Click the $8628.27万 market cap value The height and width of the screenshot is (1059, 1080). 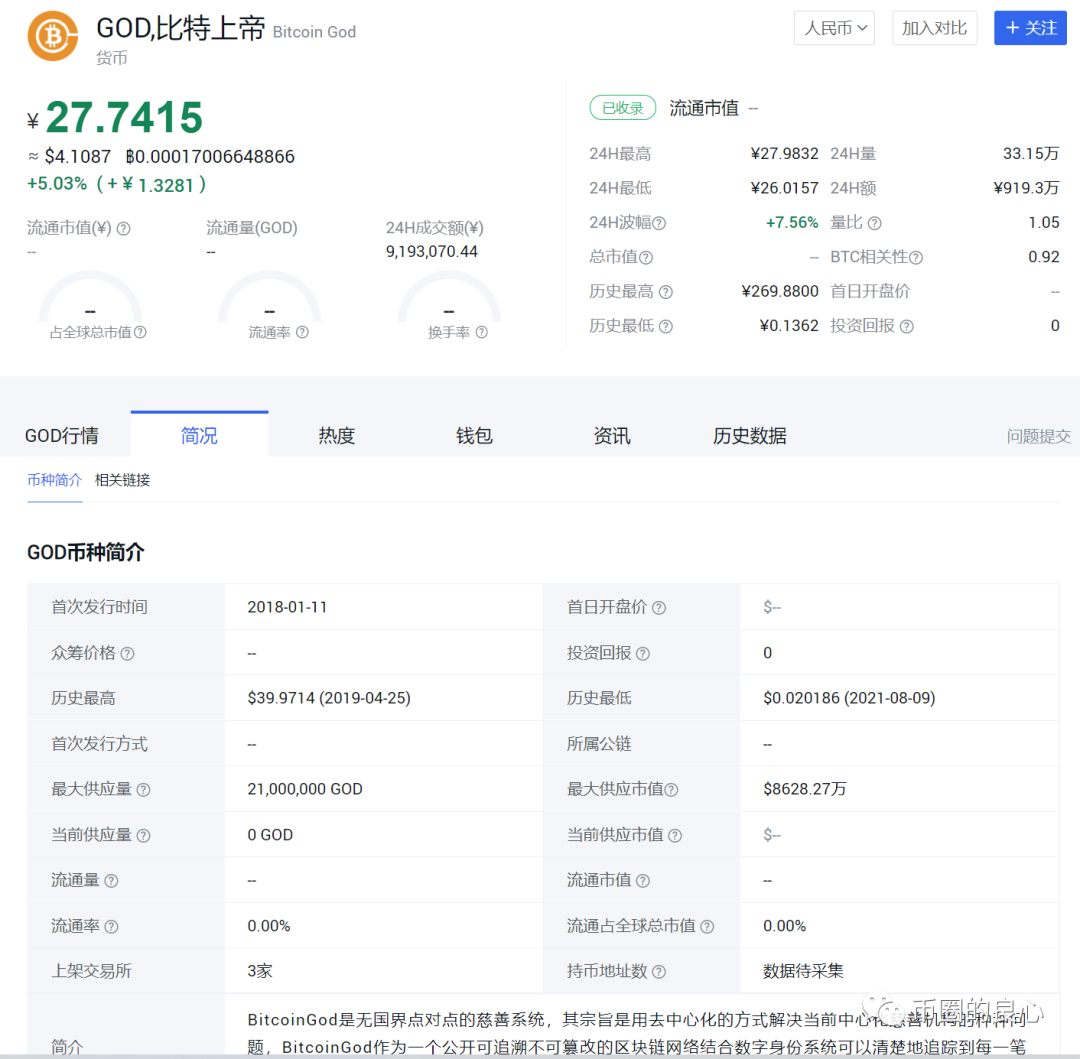[804, 789]
